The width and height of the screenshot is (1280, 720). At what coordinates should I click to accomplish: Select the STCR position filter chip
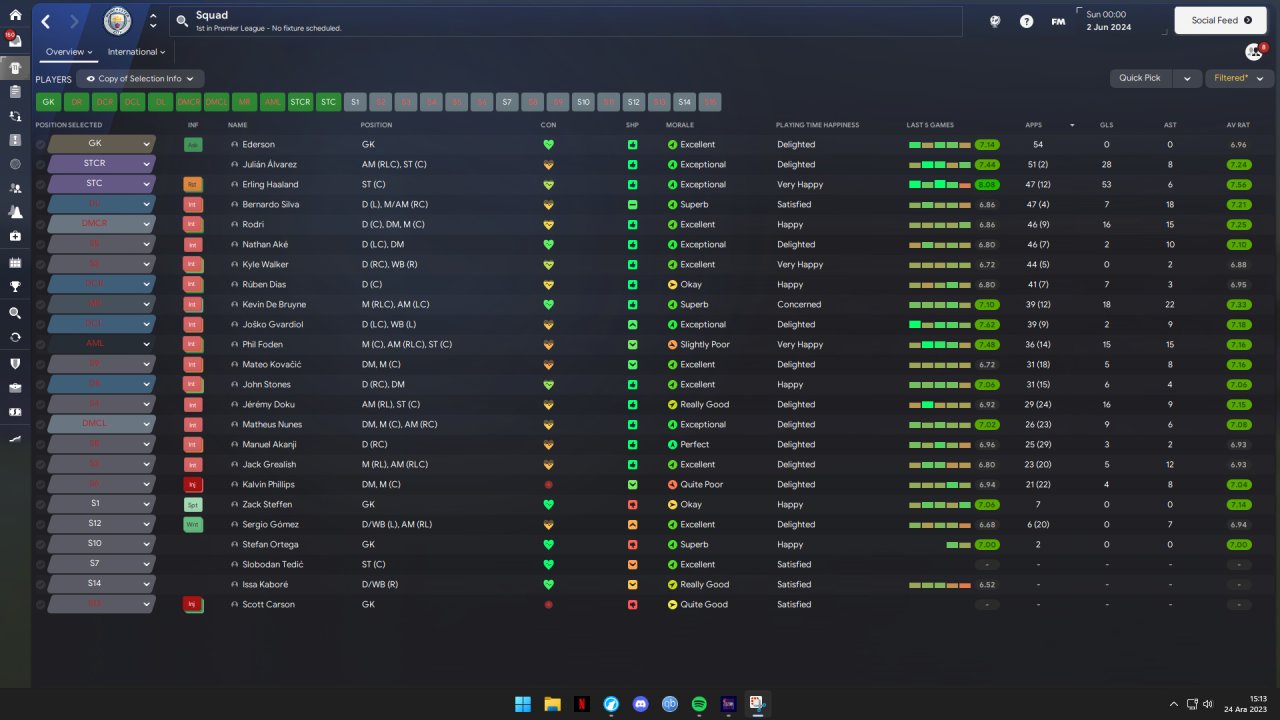click(300, 102)
